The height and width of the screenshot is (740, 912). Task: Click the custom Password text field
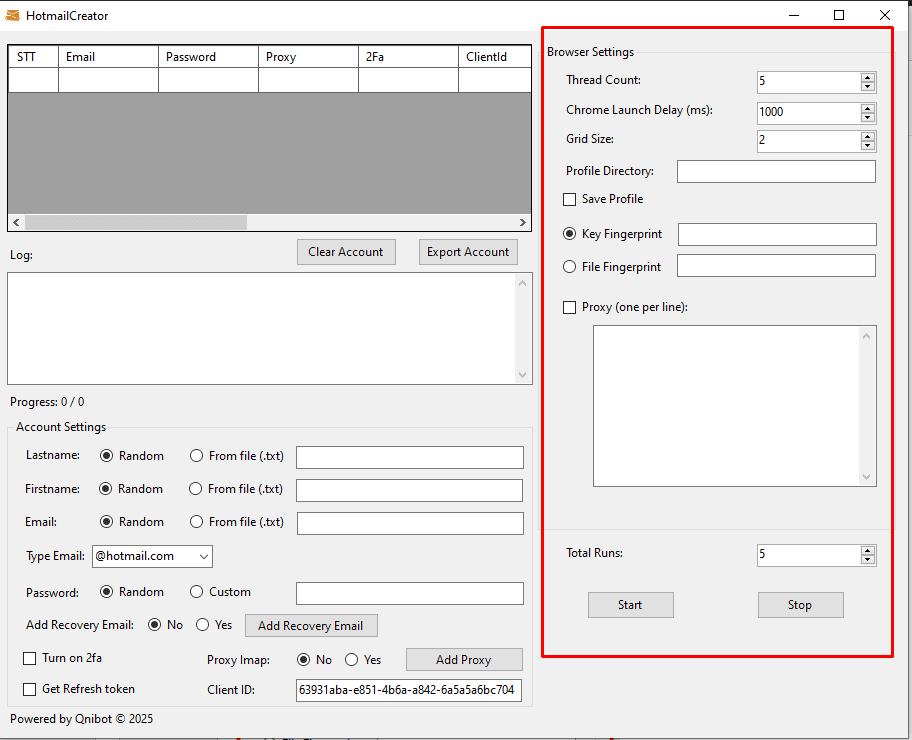(x=410, y=593)
